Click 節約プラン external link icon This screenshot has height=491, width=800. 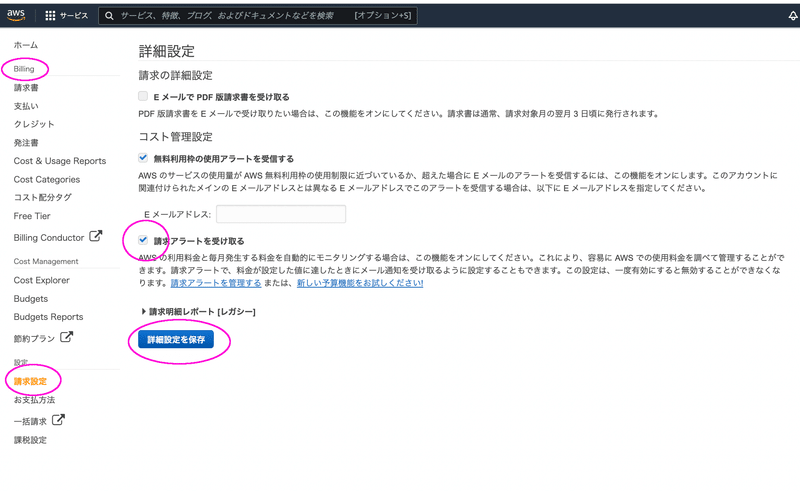(66, 337)
